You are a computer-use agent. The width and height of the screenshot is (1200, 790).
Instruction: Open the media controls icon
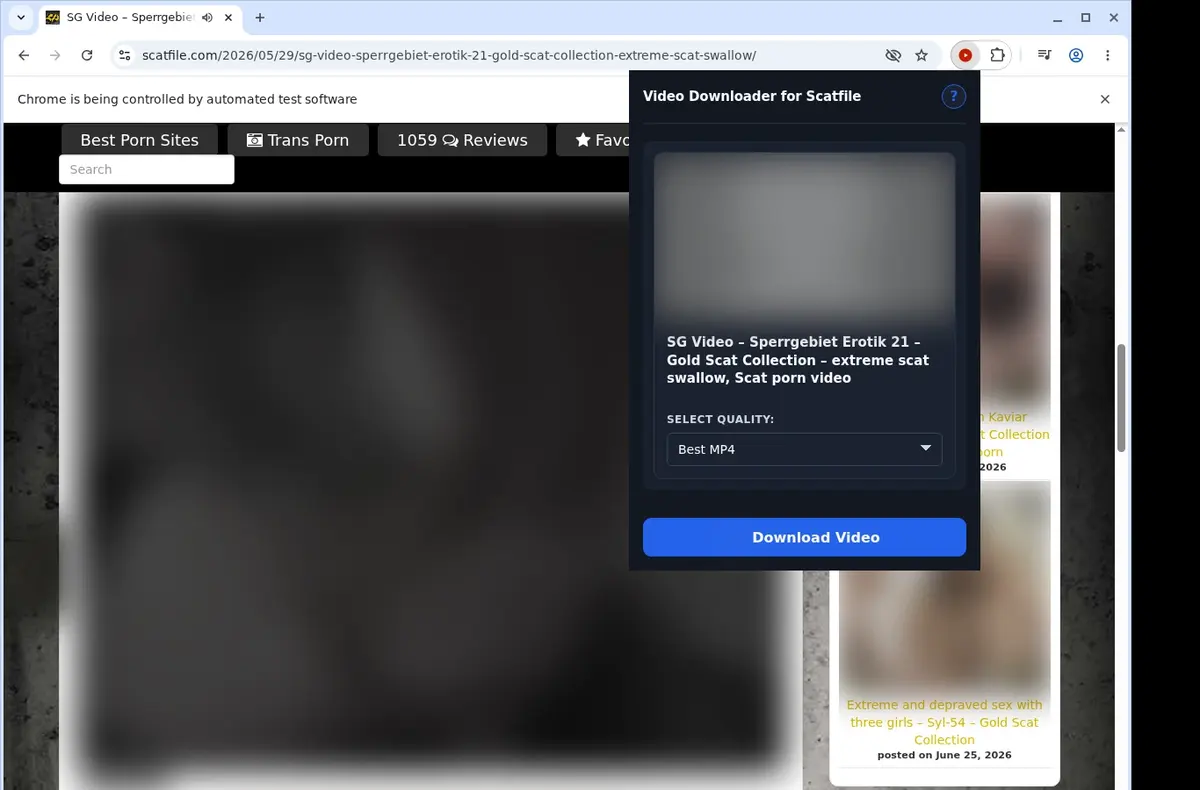point(1044,56)
